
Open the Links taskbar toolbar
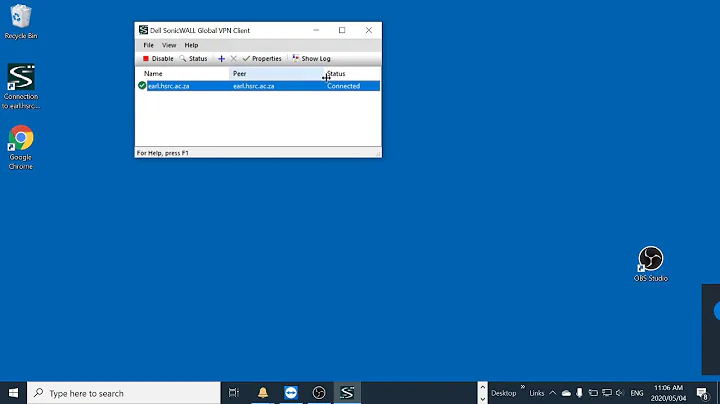click(536, 393)
